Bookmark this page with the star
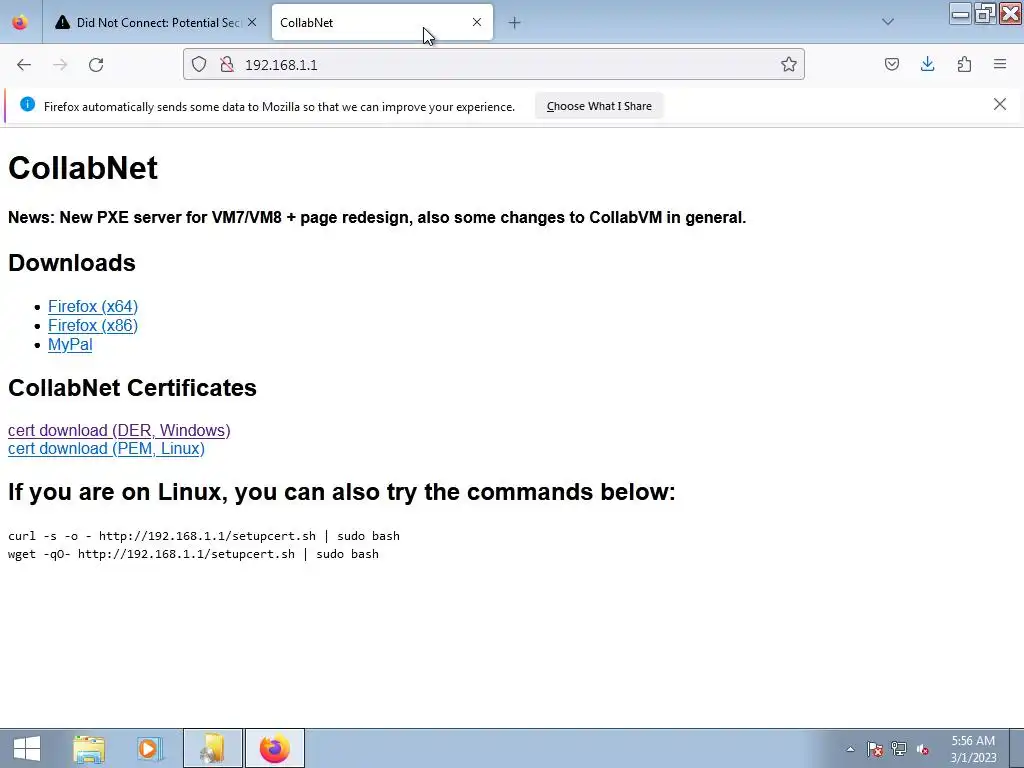This screenshot has height=768, width=1024. click(788, 65)
